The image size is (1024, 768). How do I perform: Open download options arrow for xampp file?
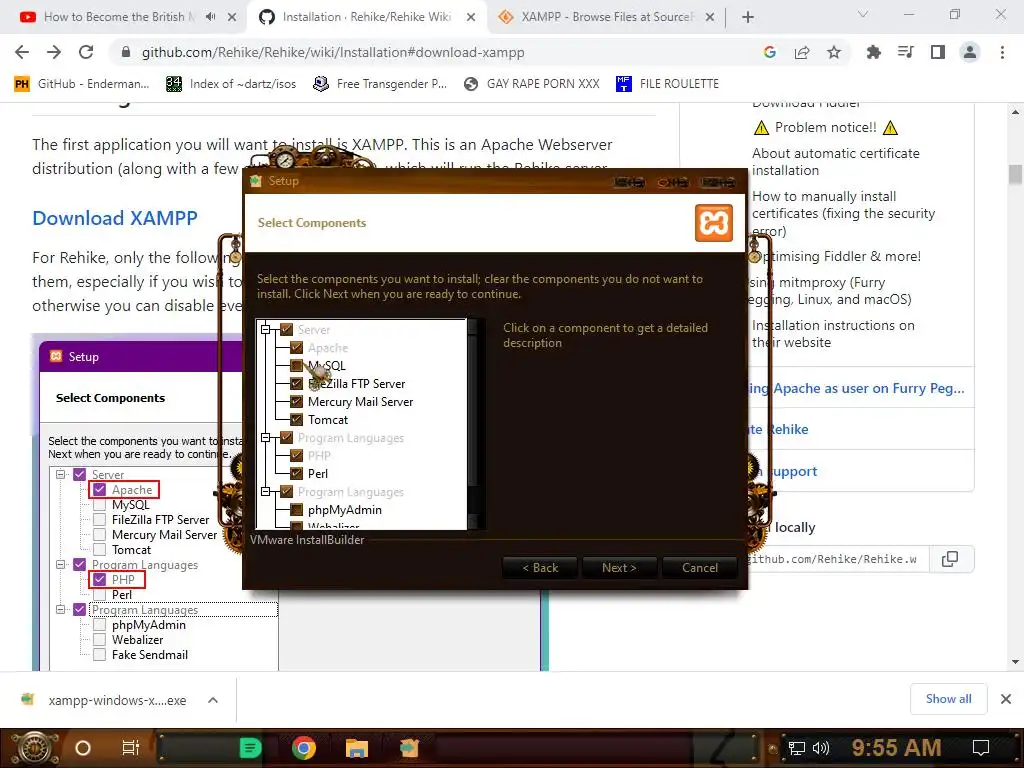[x=213, y=700]
